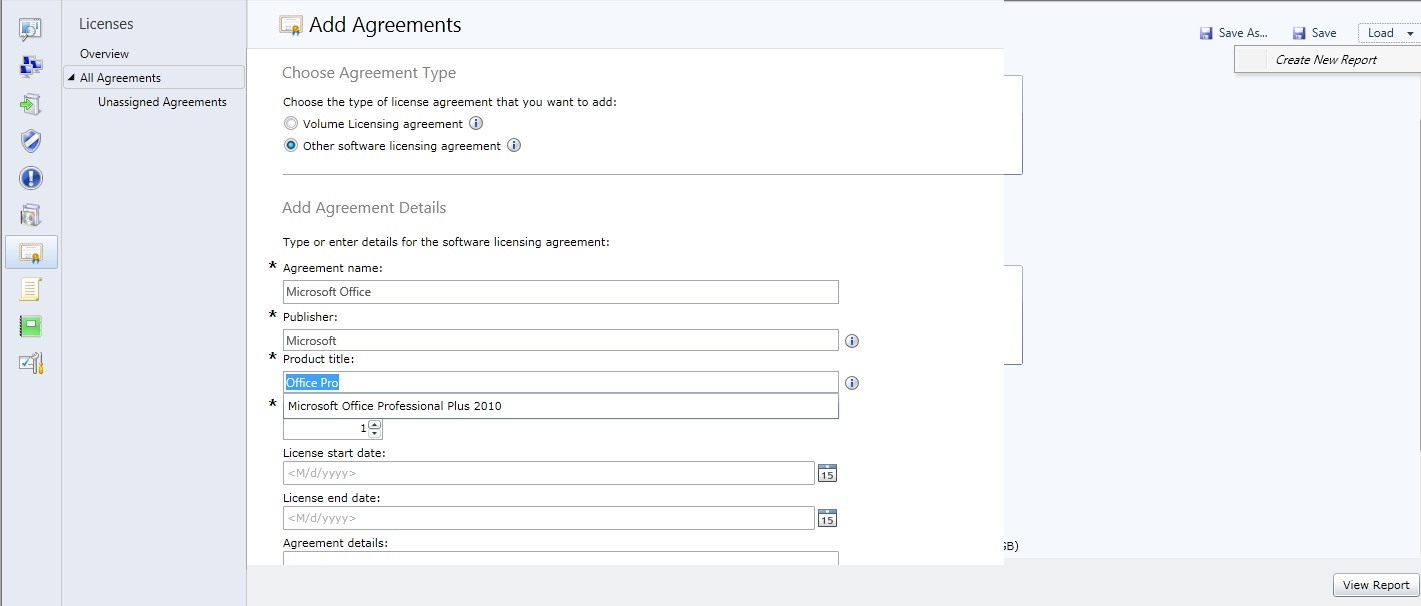Choose Create New Report menu entry
The width and height of the screenshot is (1421, 606).
coord(1326,60)
